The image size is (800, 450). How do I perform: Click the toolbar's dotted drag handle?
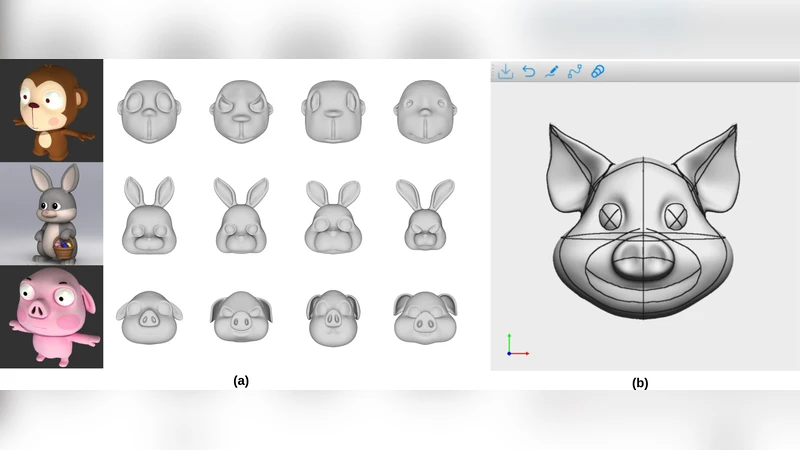[x=493, y=72]
